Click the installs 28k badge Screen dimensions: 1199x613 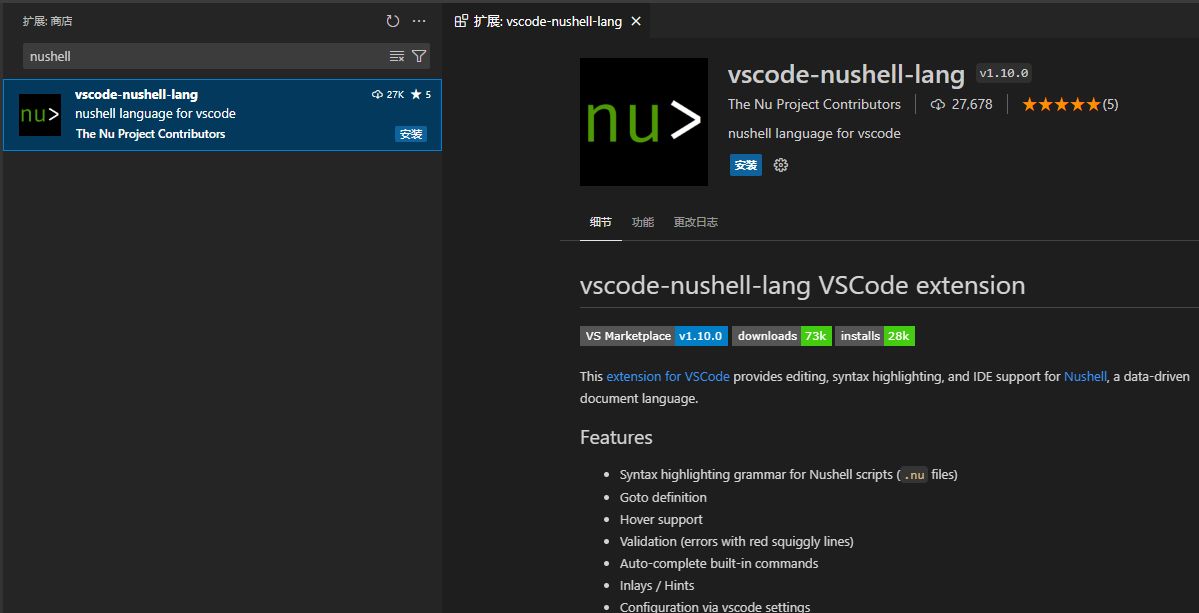point(875,336)
